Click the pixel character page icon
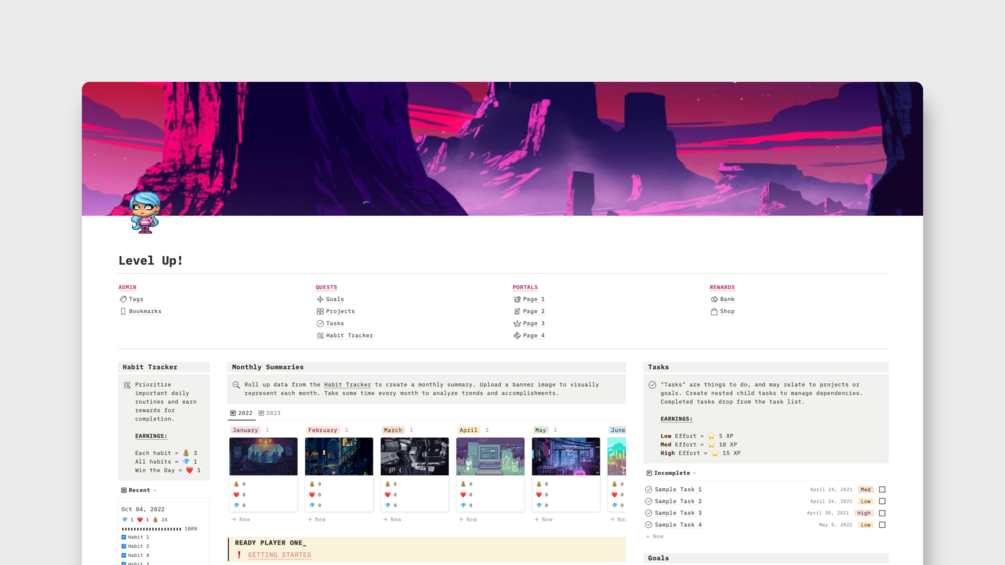1005x565 pixels. [145, 212]
